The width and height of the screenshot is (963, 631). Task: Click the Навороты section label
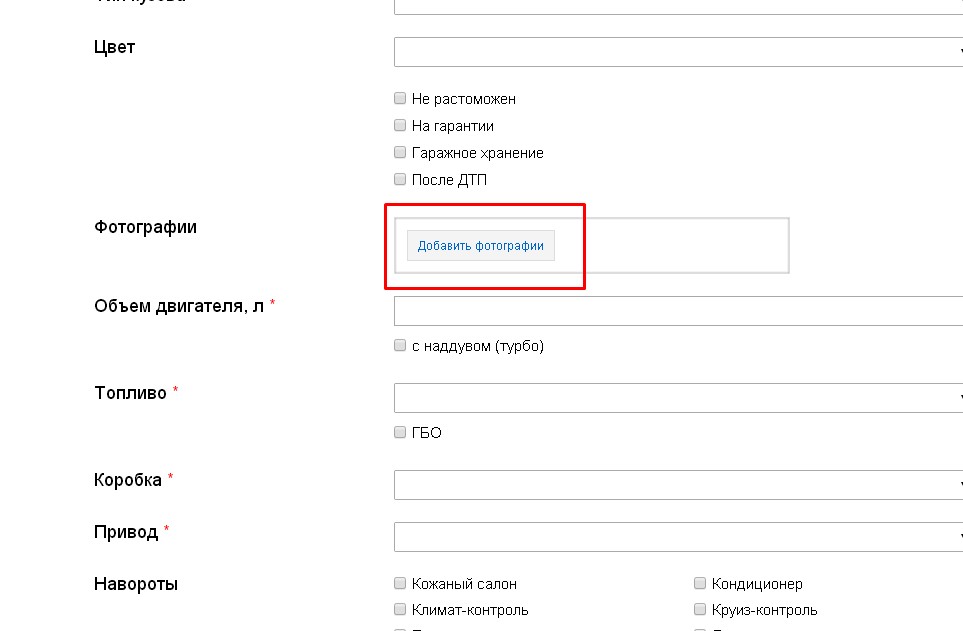[136, 584]
